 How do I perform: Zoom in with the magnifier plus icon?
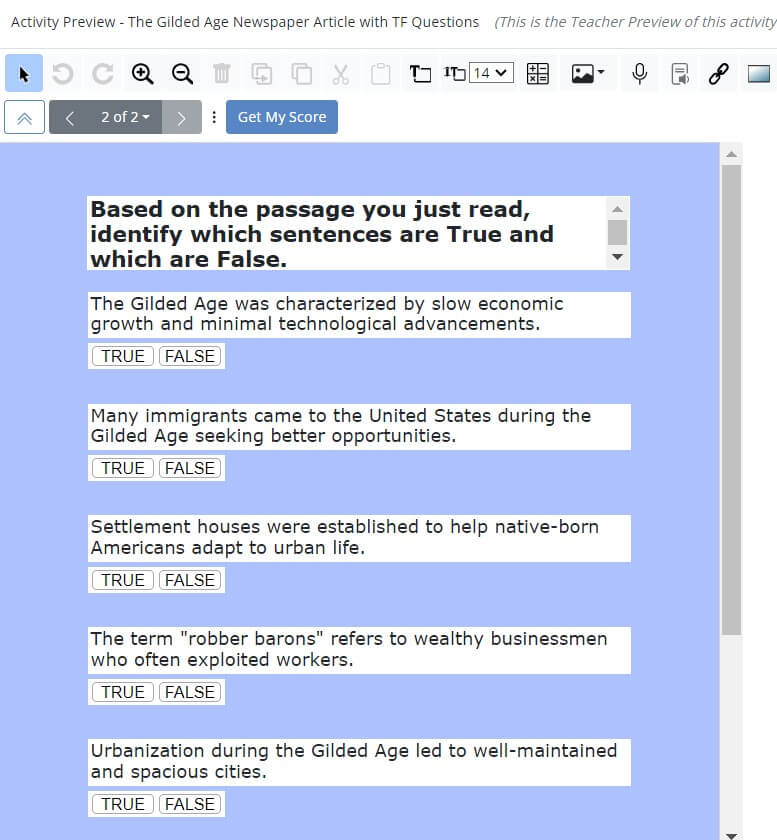(143, 73)
